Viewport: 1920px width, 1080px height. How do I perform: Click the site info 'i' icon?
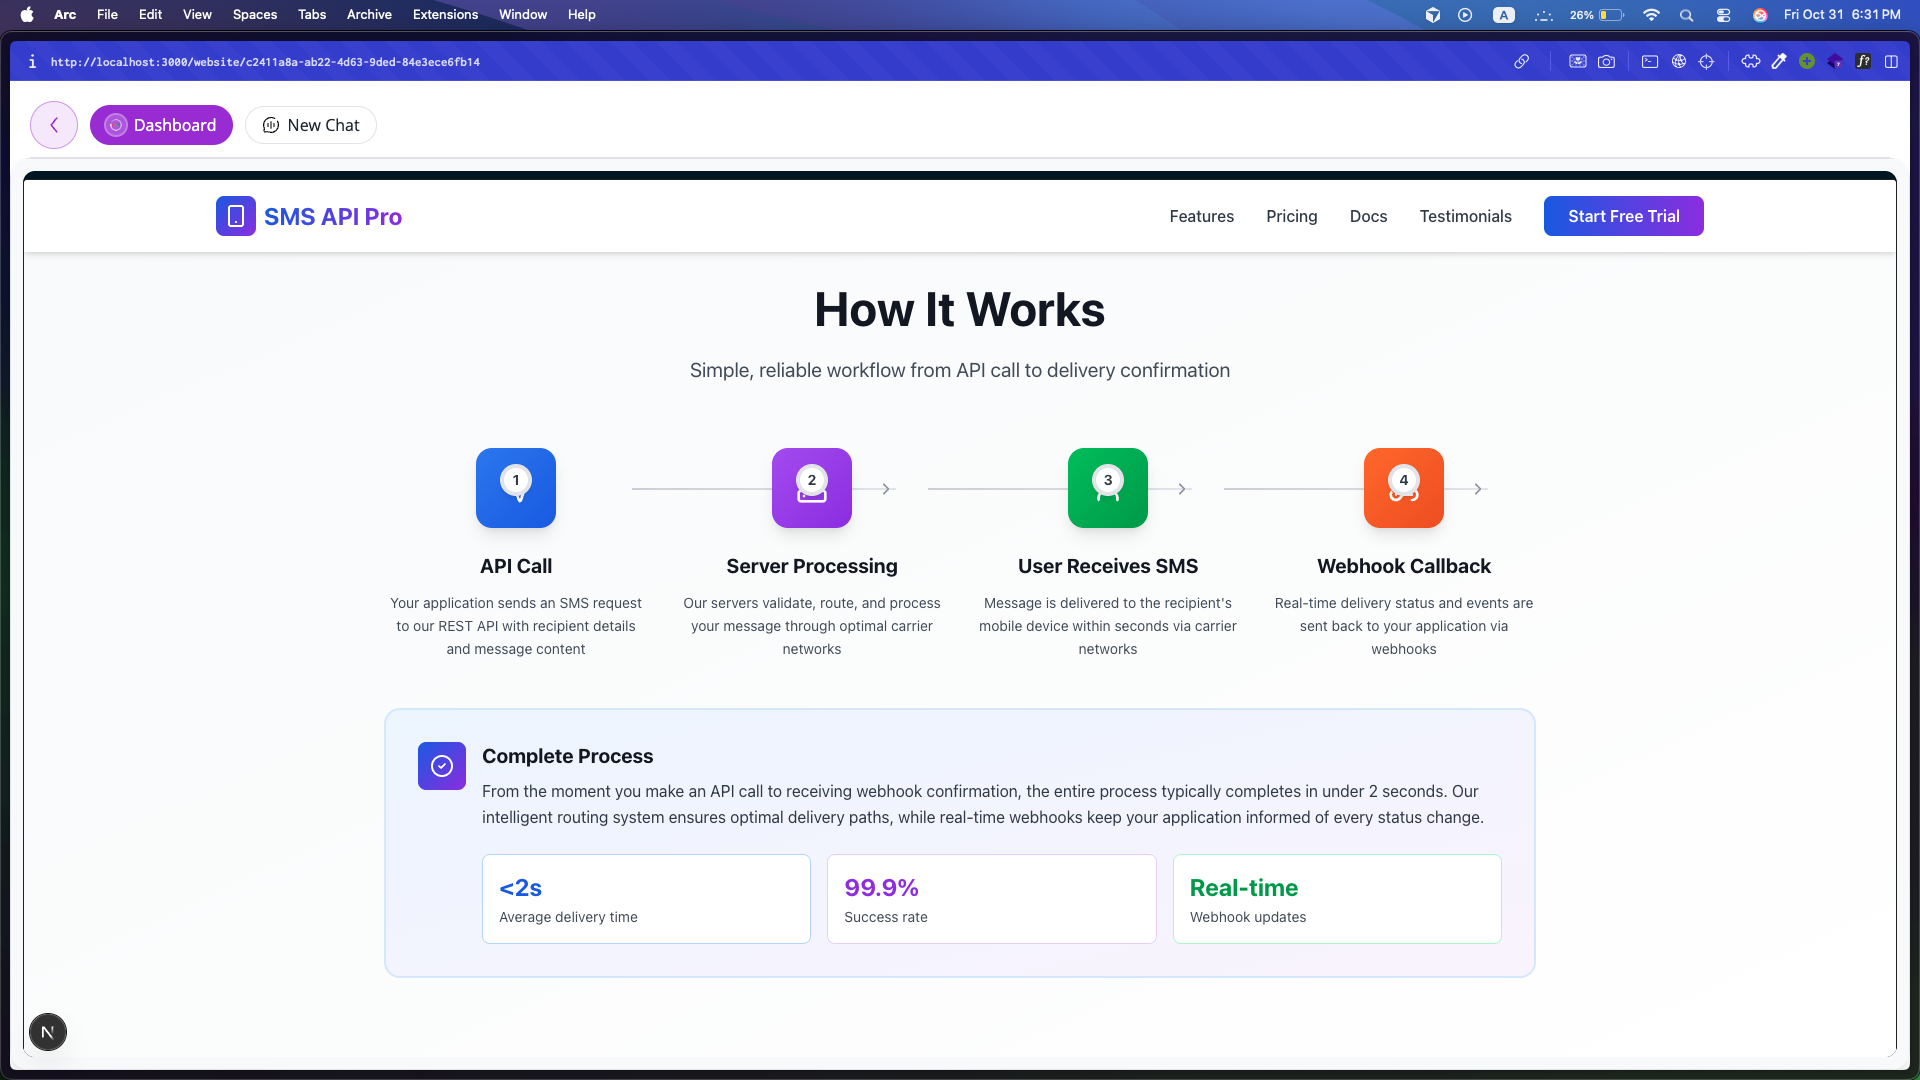(32, 62)
